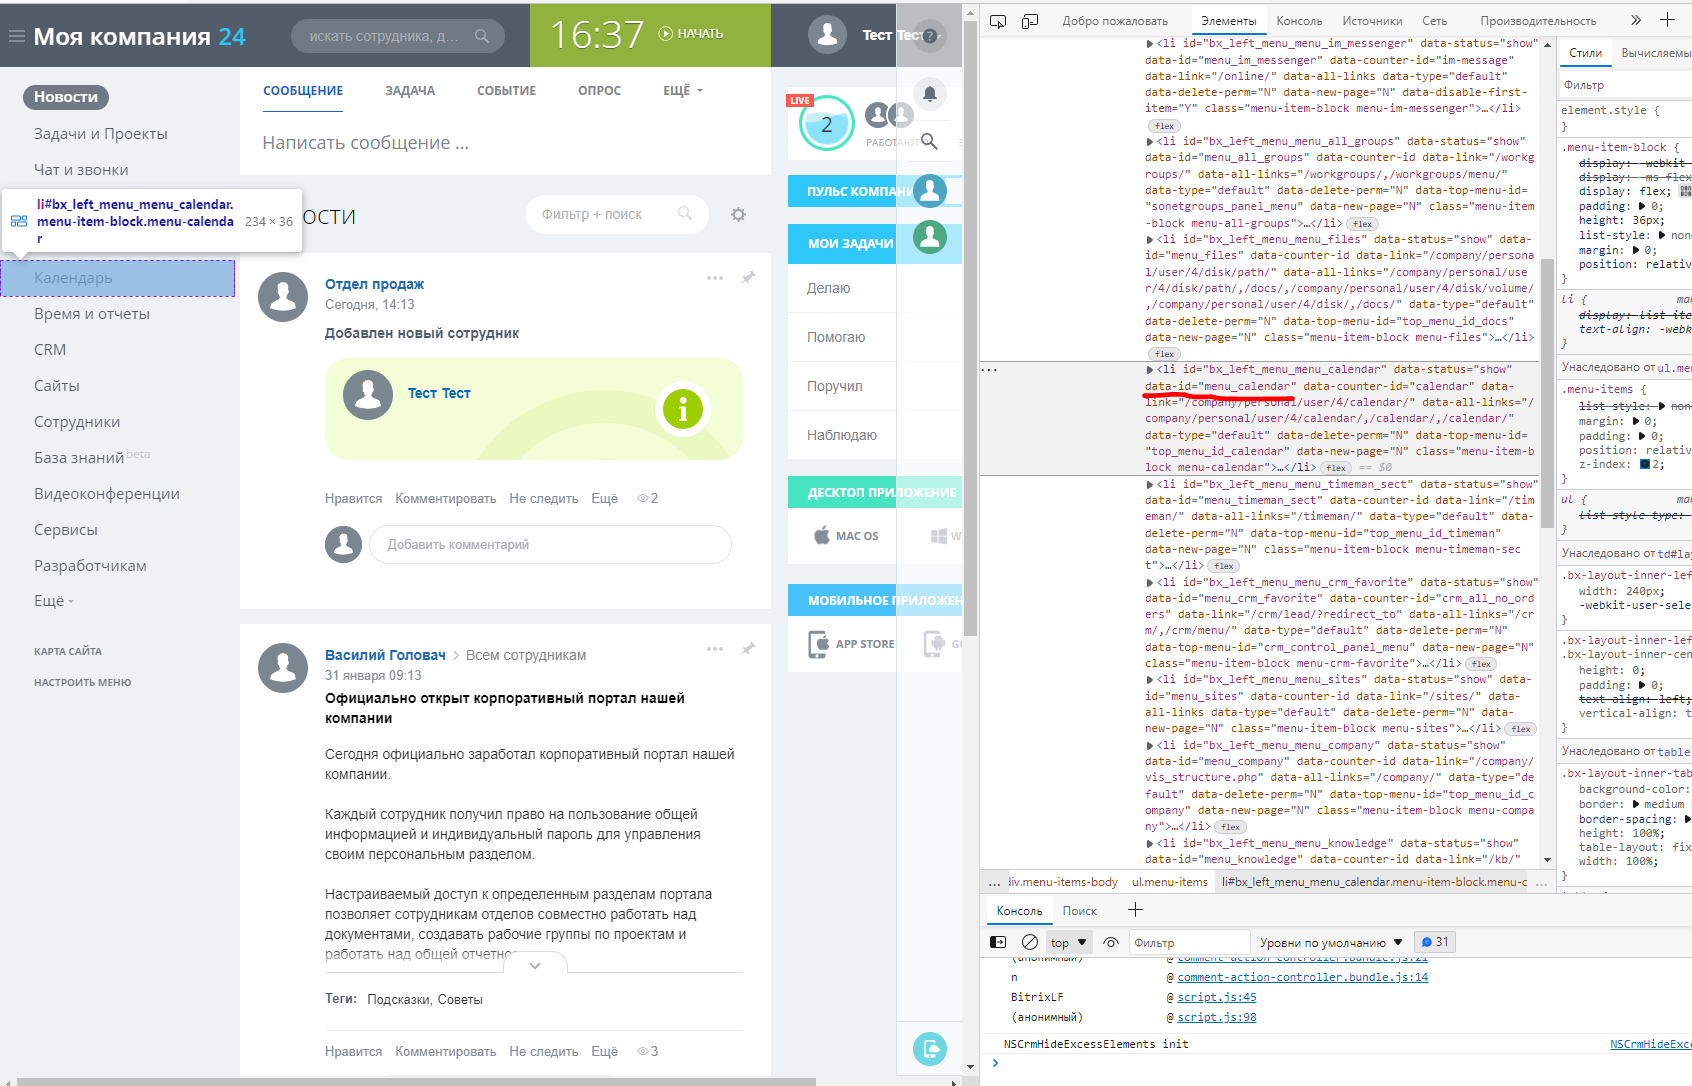Open the three-dots menu on Василий Головач post
The width and height of the screenshot is (1692, 1086).
(714, 649)
